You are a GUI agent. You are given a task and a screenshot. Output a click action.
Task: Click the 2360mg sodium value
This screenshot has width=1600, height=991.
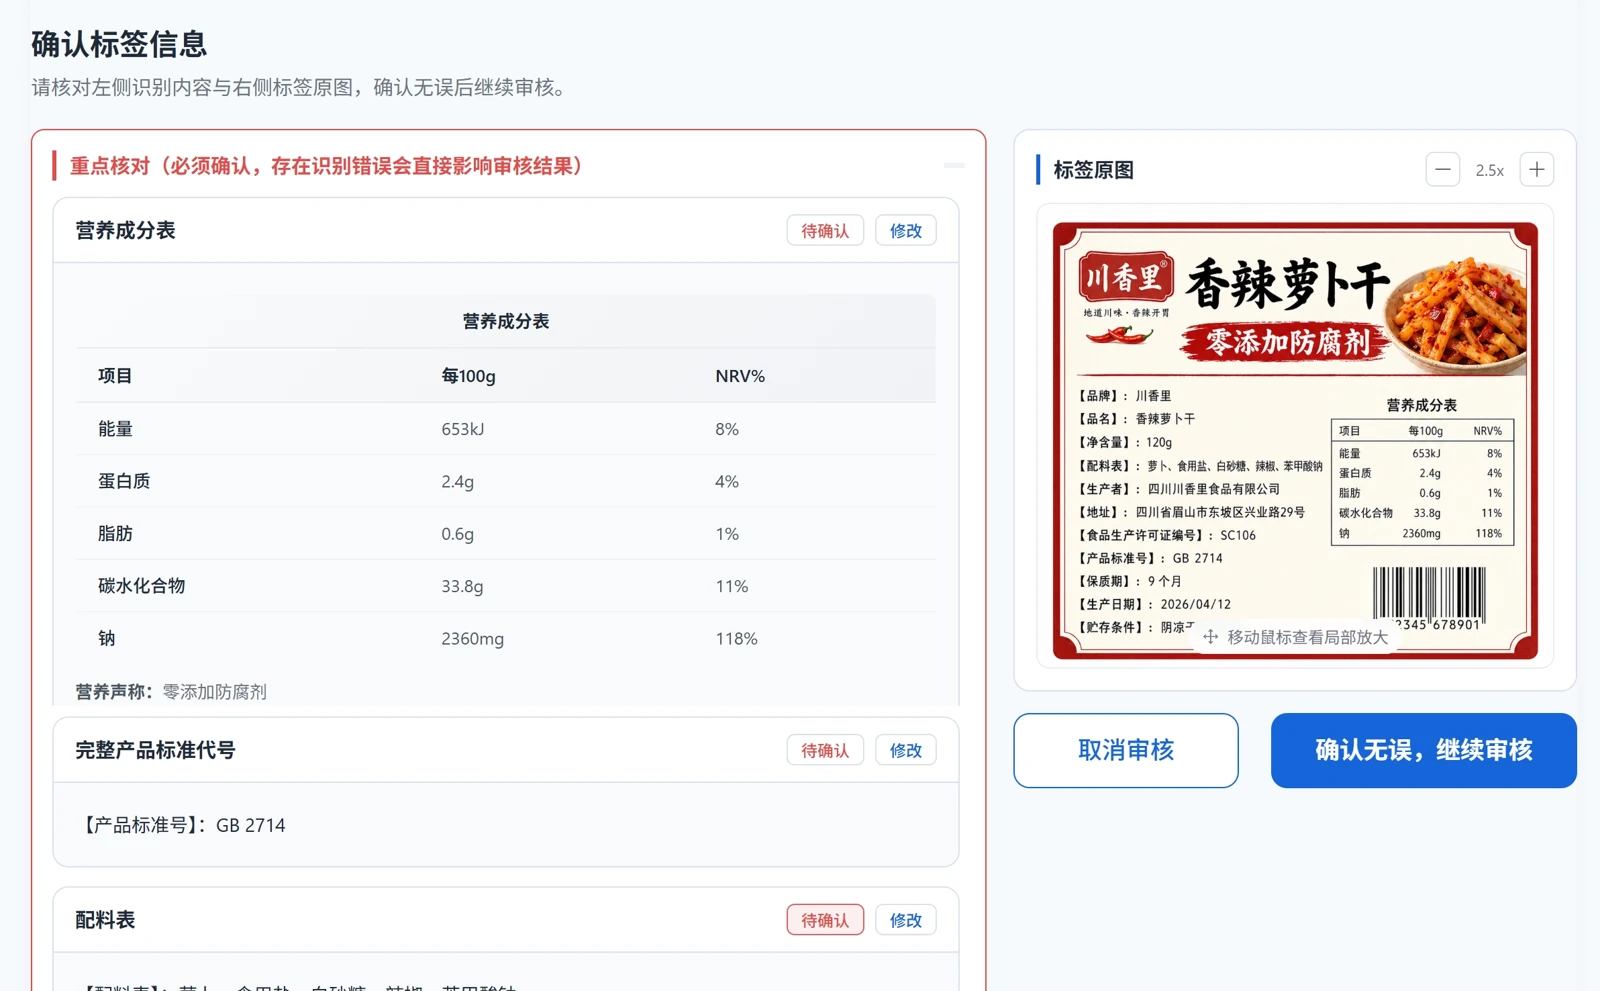(473, 638)
